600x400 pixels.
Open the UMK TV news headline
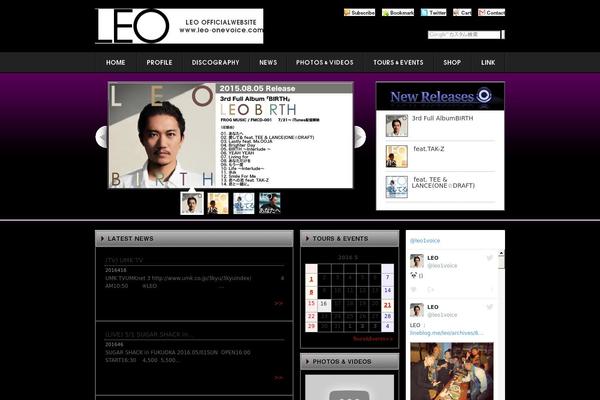(124, 260)
